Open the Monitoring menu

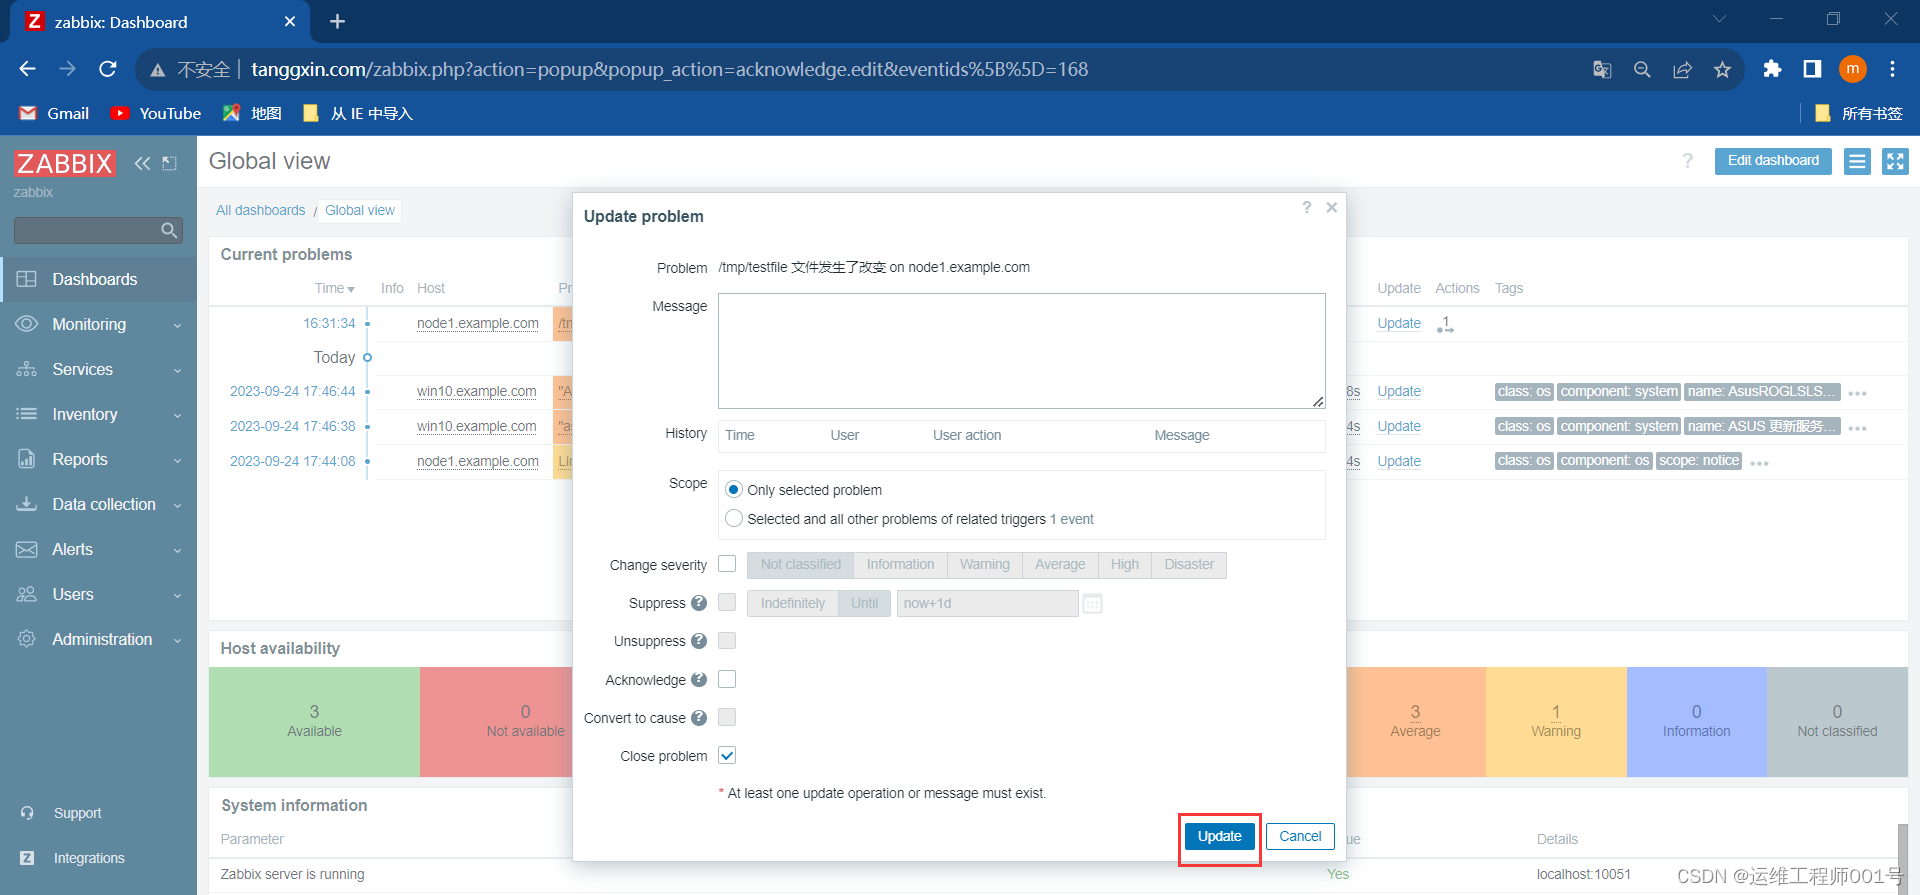click(x=98, y=324)
